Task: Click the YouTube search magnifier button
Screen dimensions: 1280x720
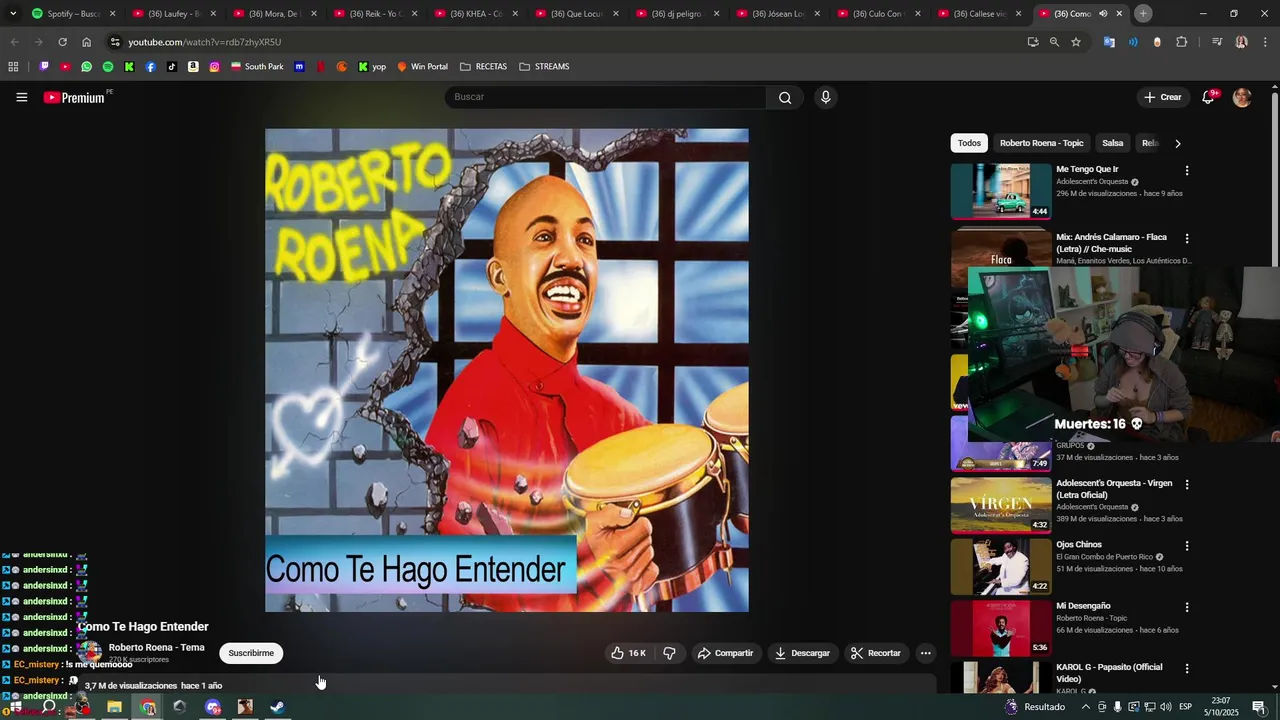Action: [x=785, y=97]
